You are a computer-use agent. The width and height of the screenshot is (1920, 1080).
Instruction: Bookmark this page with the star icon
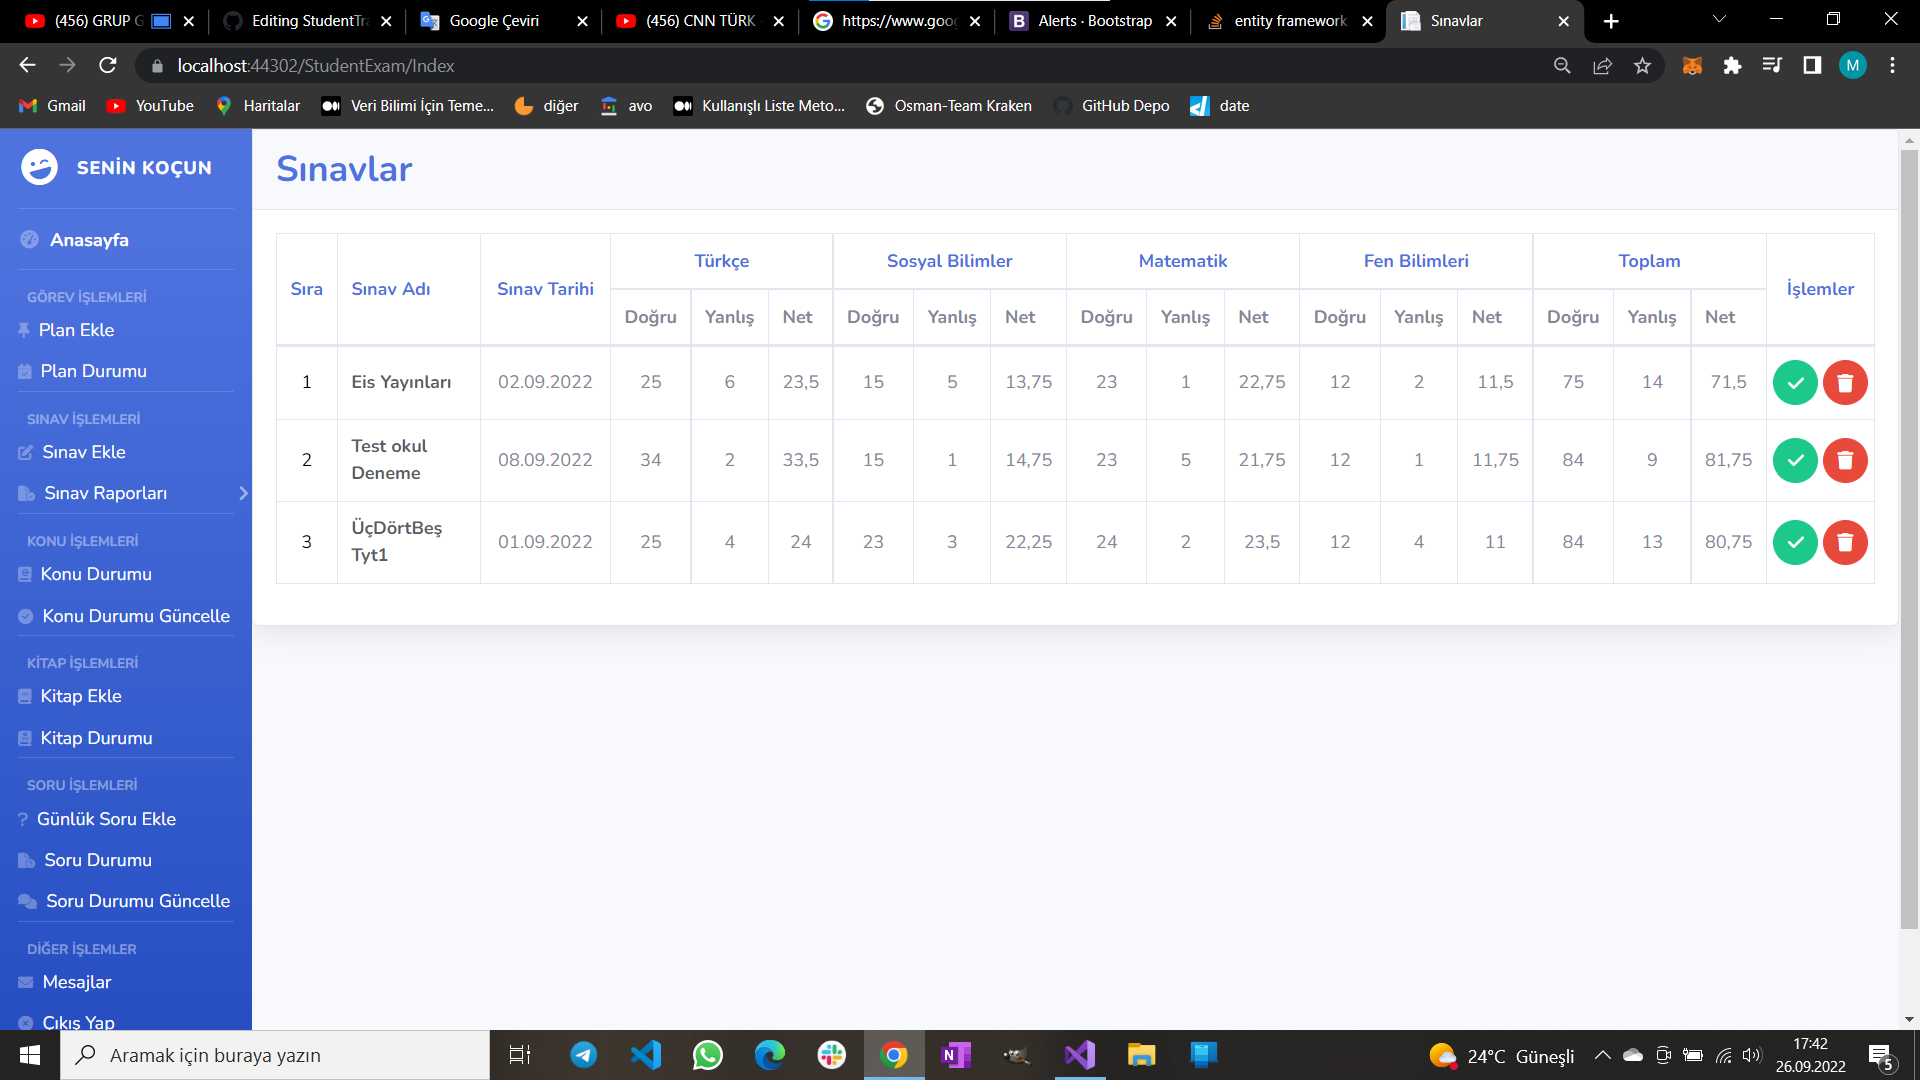[1642, 65]
